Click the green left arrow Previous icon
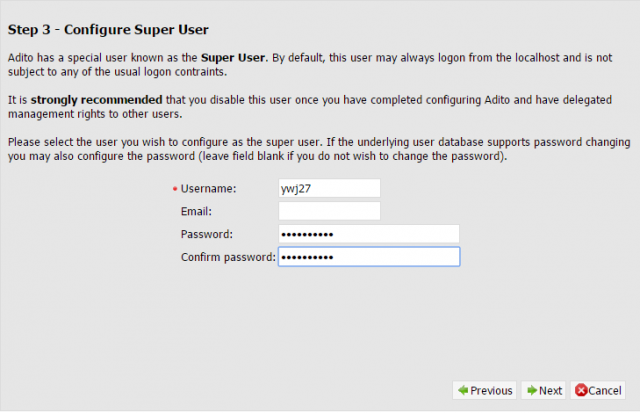 (463, 390)
